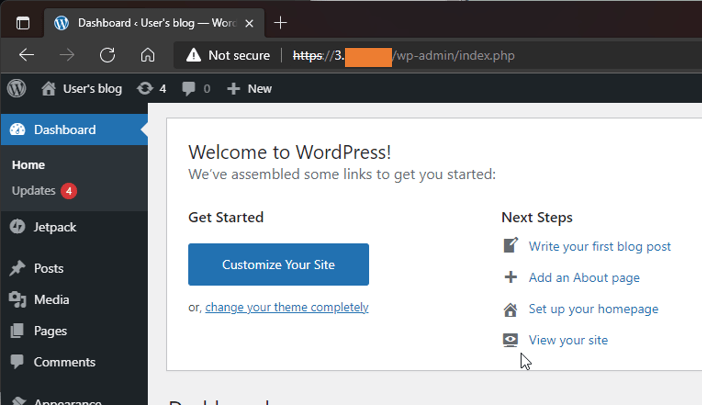Click the Media library icon
Screen dimensions: 702x405
(17, 299)
